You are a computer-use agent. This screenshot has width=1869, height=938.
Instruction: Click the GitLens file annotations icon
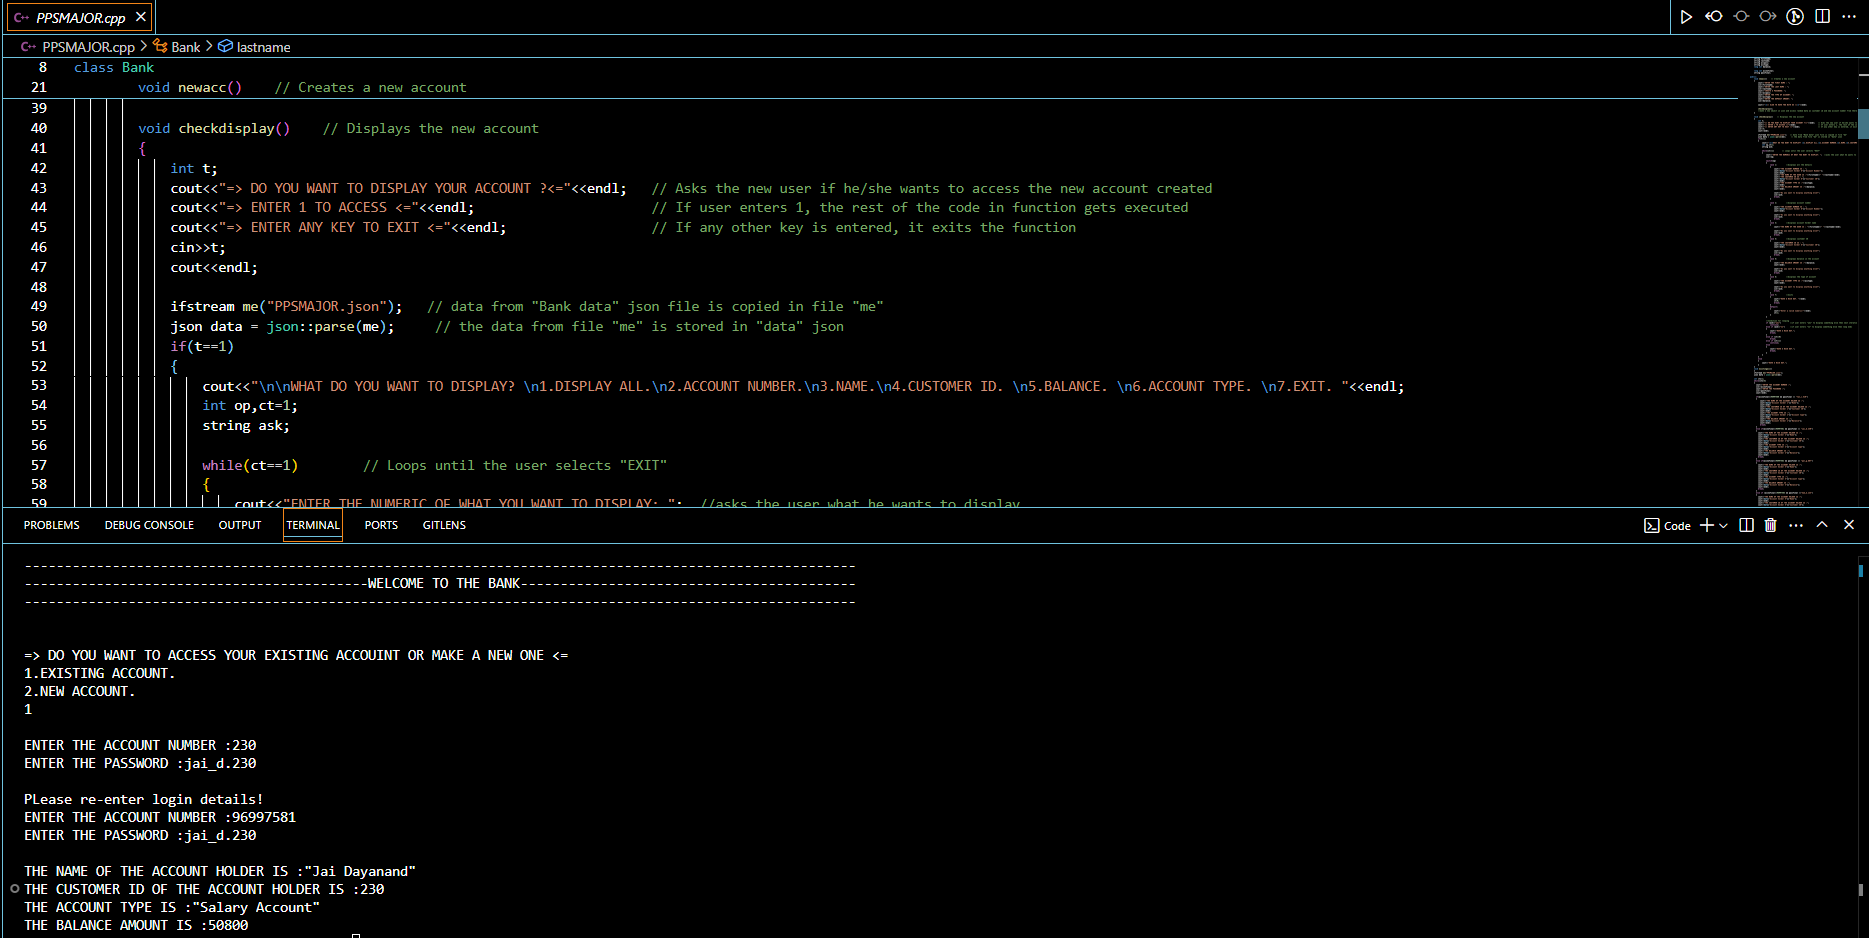pos(1795,17)
